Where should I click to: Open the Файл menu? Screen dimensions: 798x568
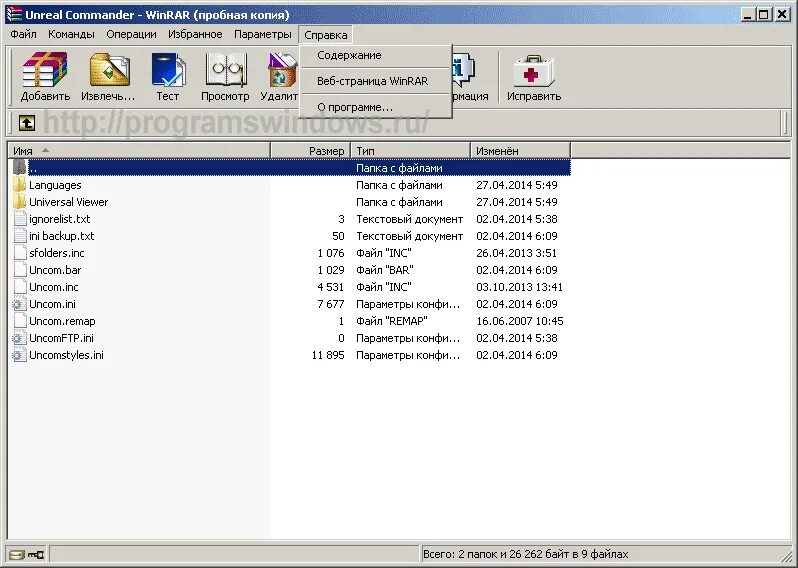23,35
